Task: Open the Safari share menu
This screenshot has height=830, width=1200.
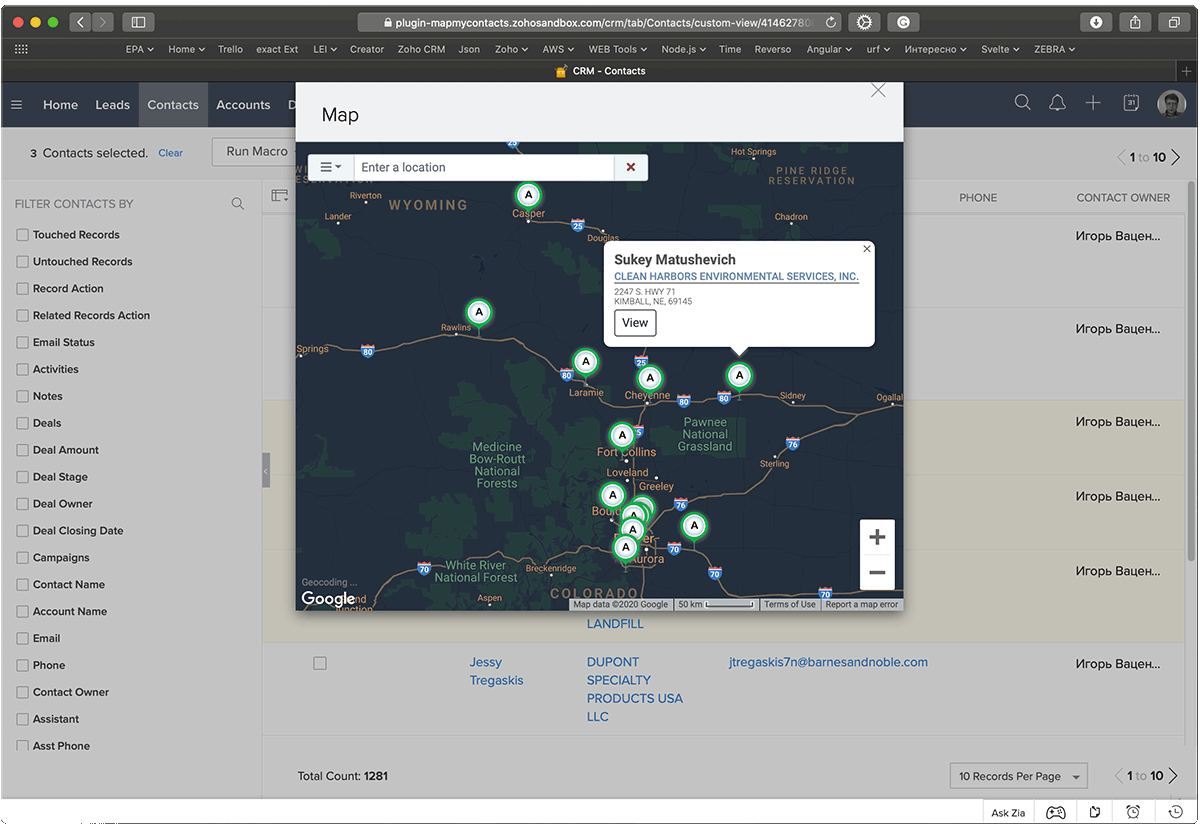Action: 1136,22
